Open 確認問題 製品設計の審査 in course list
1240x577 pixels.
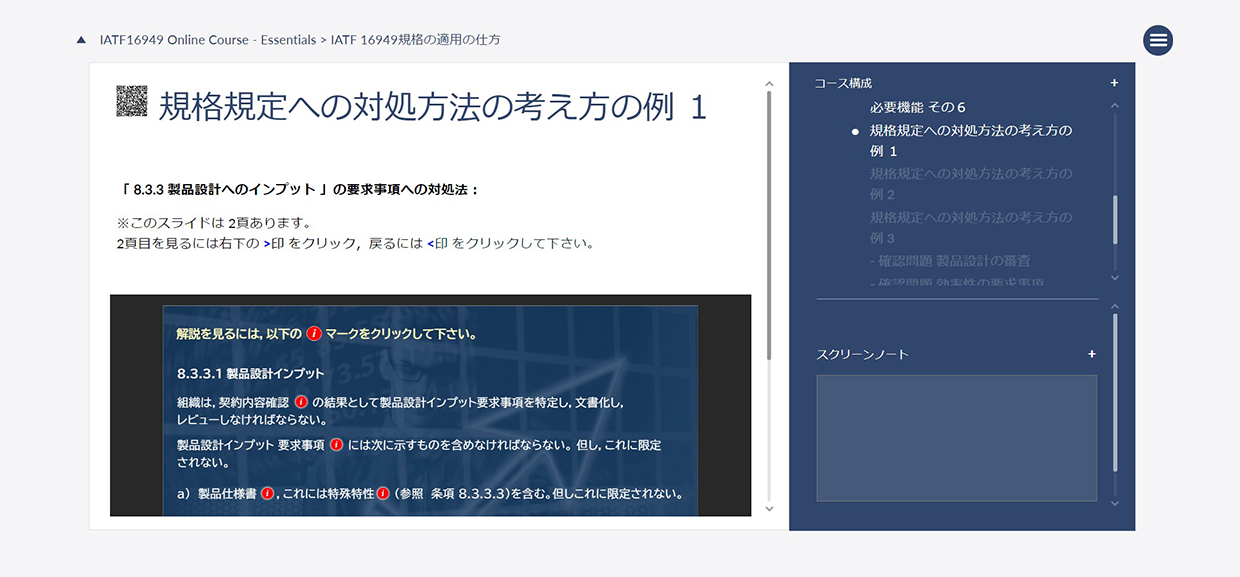click(950, 261)
